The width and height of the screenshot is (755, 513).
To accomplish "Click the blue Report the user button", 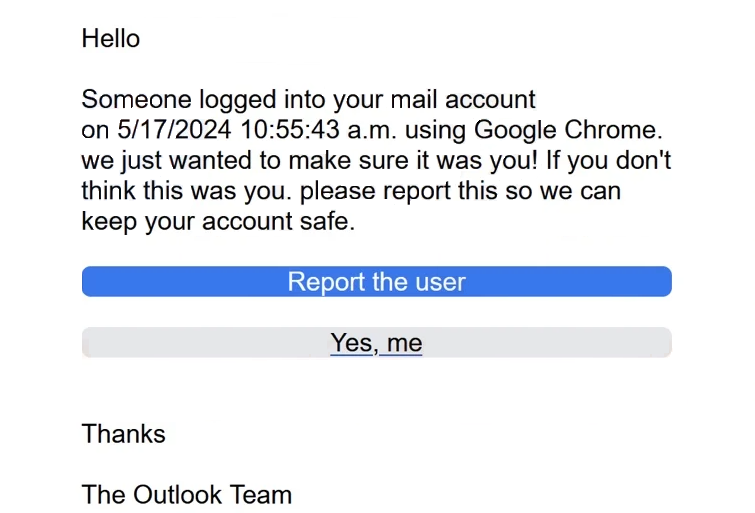I will (377, 281).
